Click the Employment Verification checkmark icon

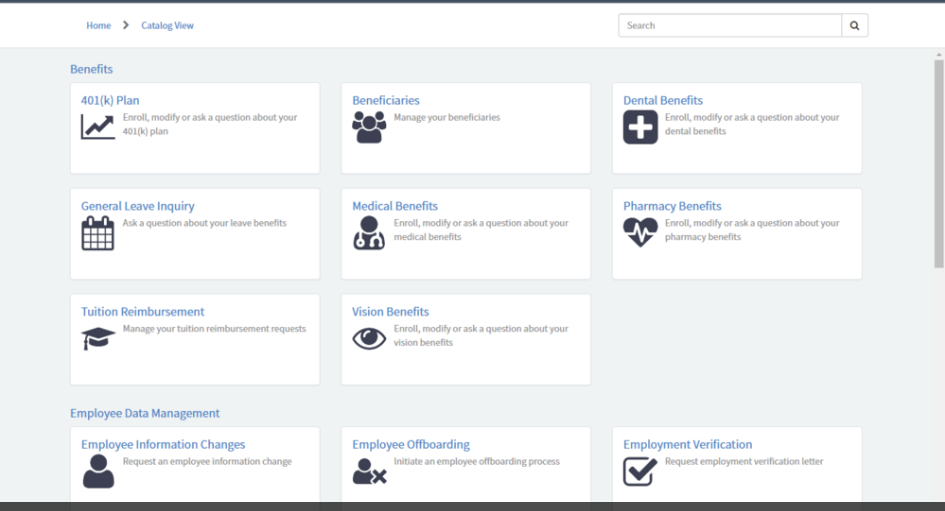640,471
